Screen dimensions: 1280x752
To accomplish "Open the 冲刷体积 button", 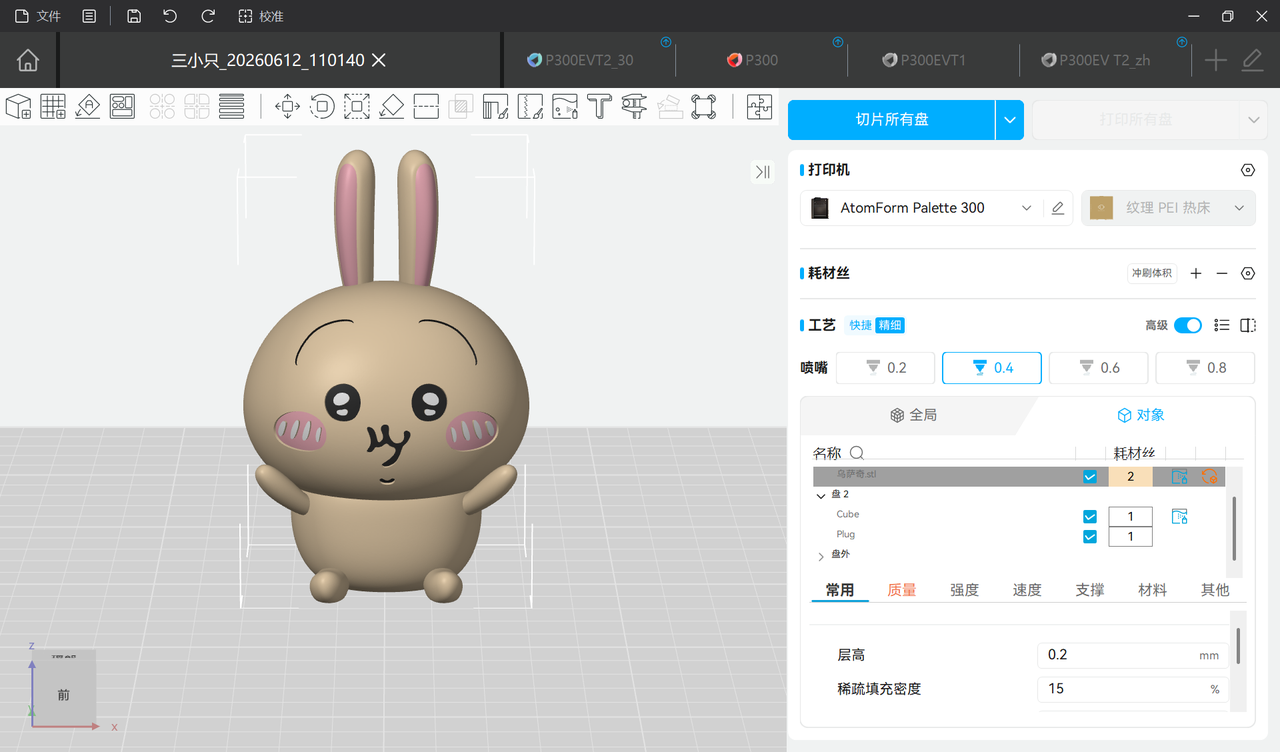I will [1153, 273].
